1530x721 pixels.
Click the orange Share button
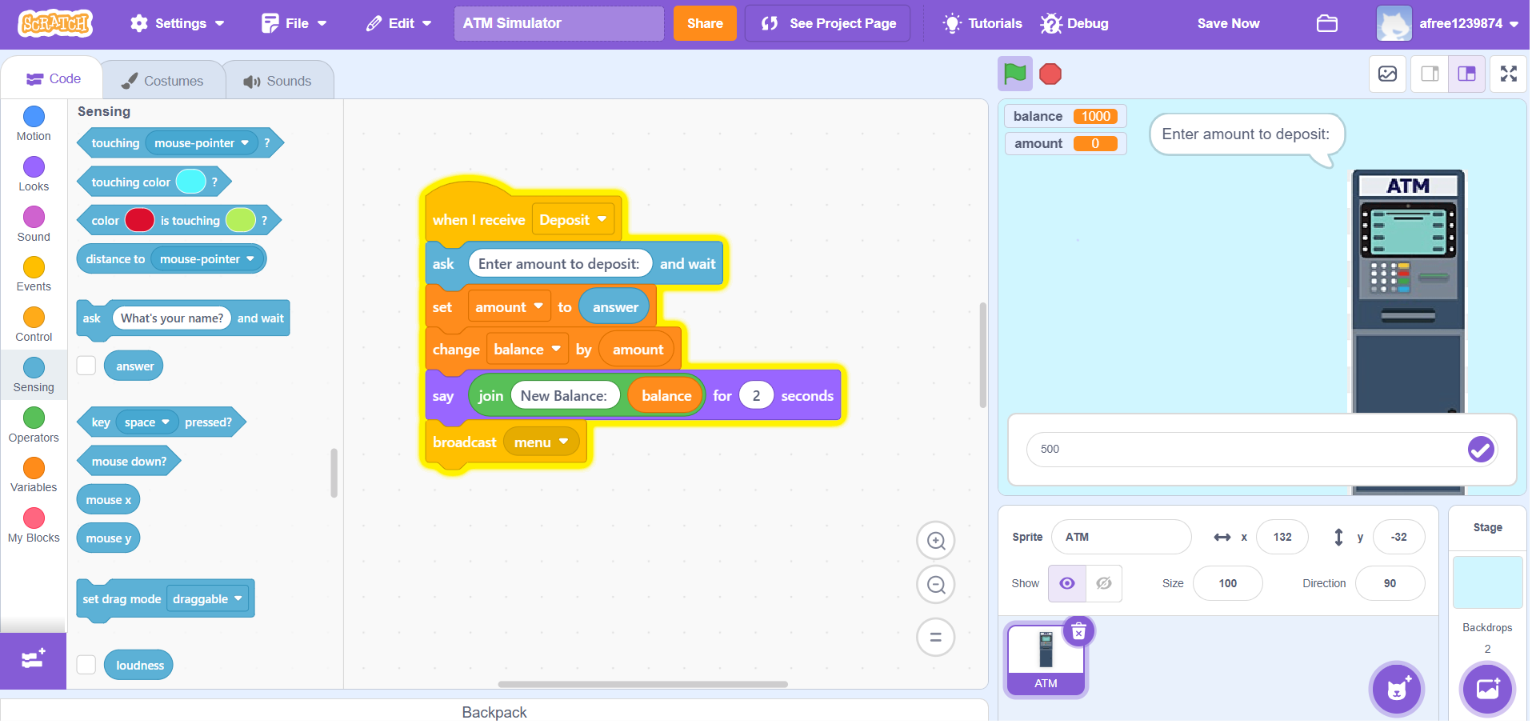coord(705,23)
